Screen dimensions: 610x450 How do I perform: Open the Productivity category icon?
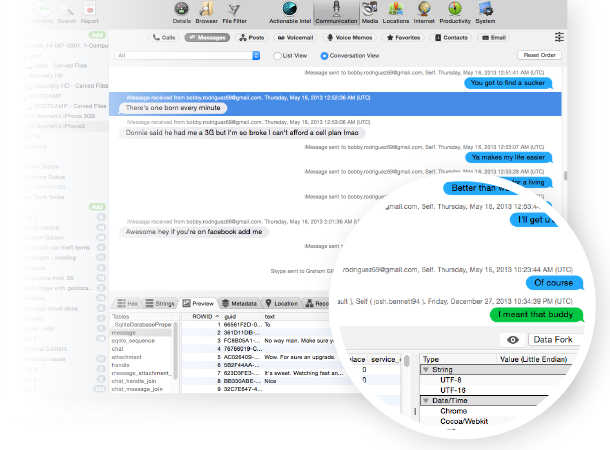pyautogui.click(x=455, y=13)
